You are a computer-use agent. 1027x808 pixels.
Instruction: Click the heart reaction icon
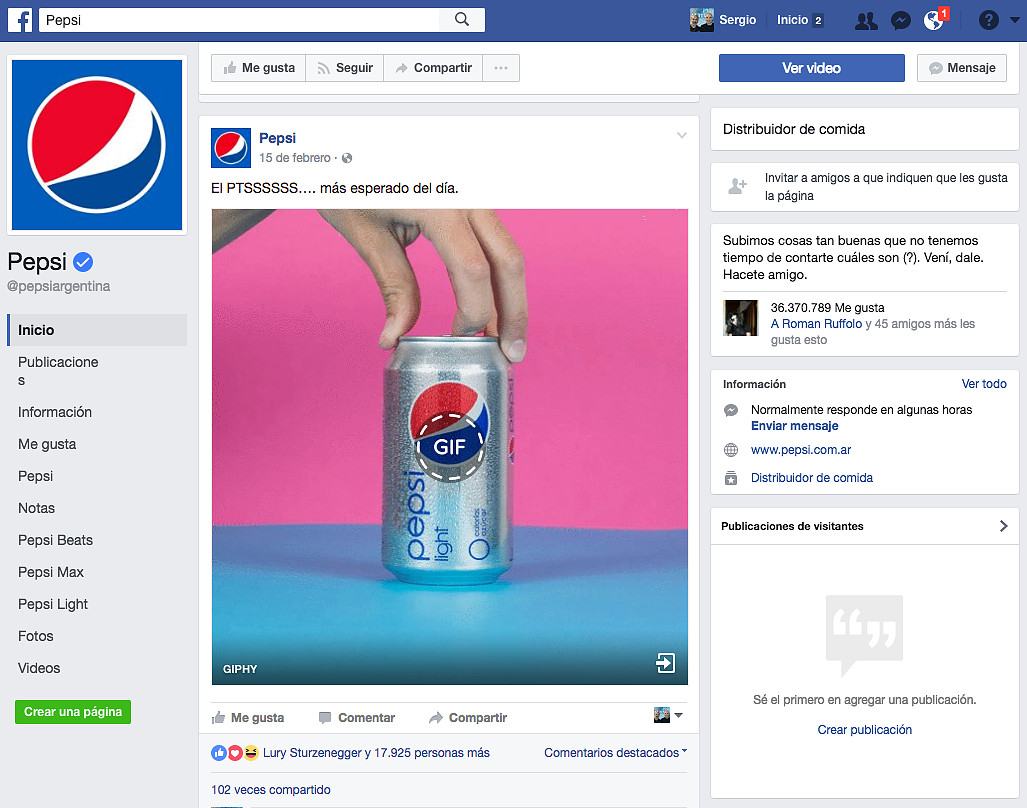pos(234,753)
